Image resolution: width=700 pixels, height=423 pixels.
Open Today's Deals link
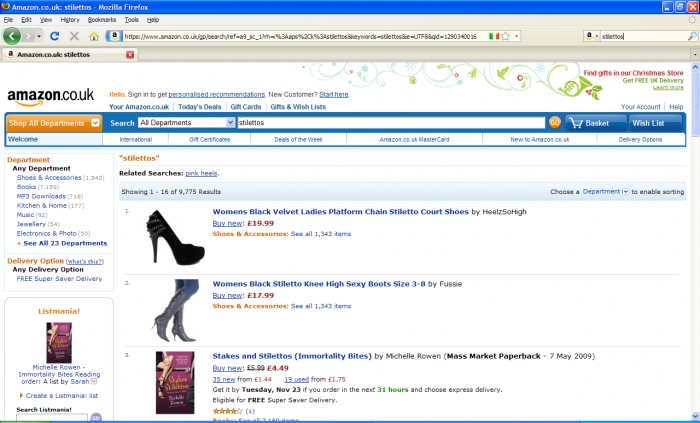200,107
